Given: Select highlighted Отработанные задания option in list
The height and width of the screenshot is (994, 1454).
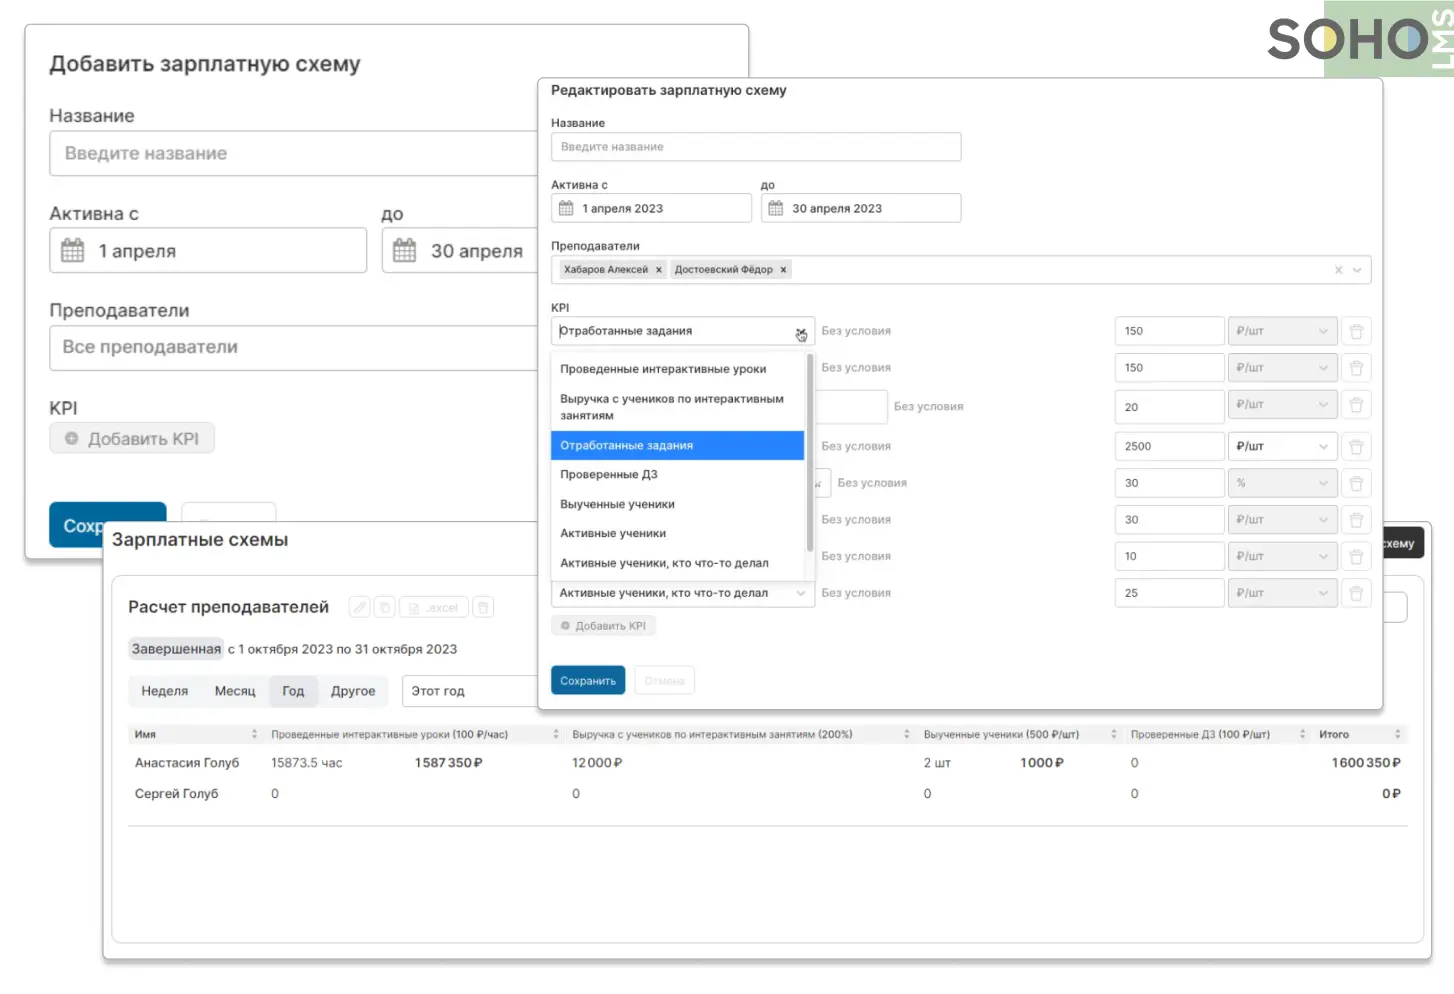Looking at the screenshot, I should pos(677,445).
